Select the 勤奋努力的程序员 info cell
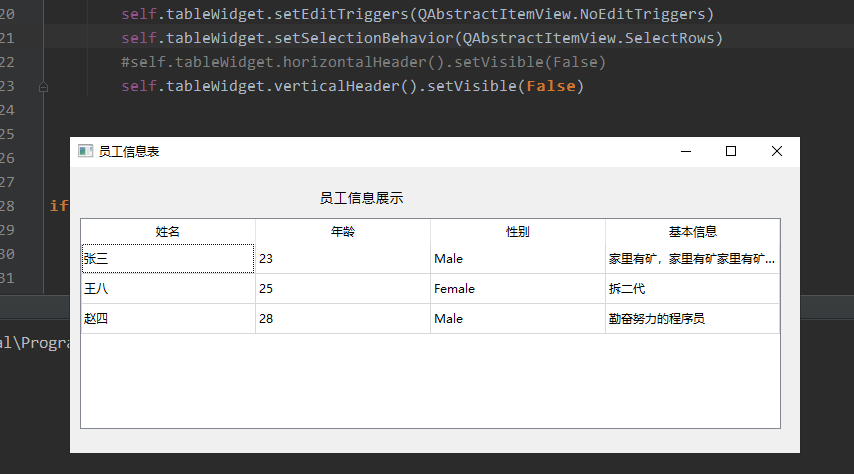 click(x=692, y=318)
